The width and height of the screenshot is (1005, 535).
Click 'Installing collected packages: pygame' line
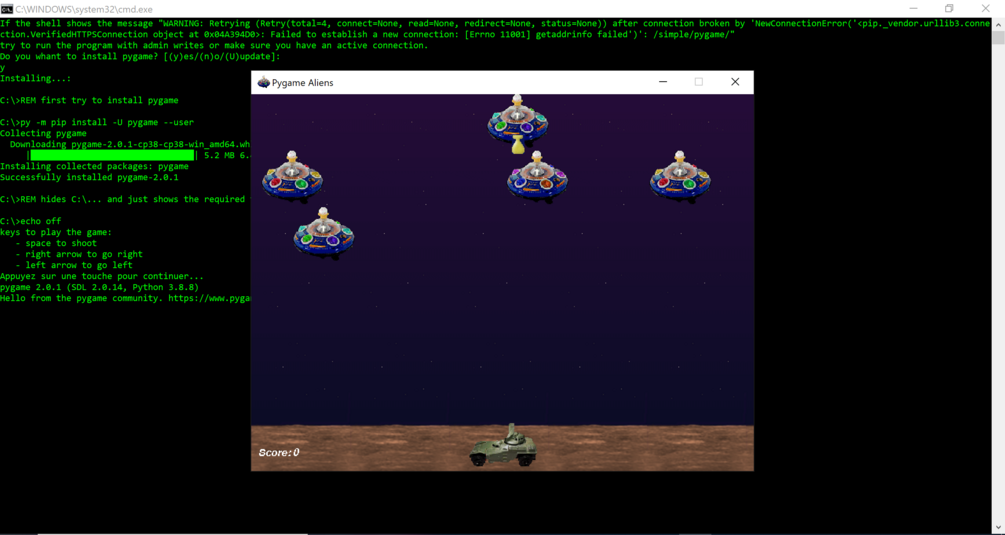point(94,166)
